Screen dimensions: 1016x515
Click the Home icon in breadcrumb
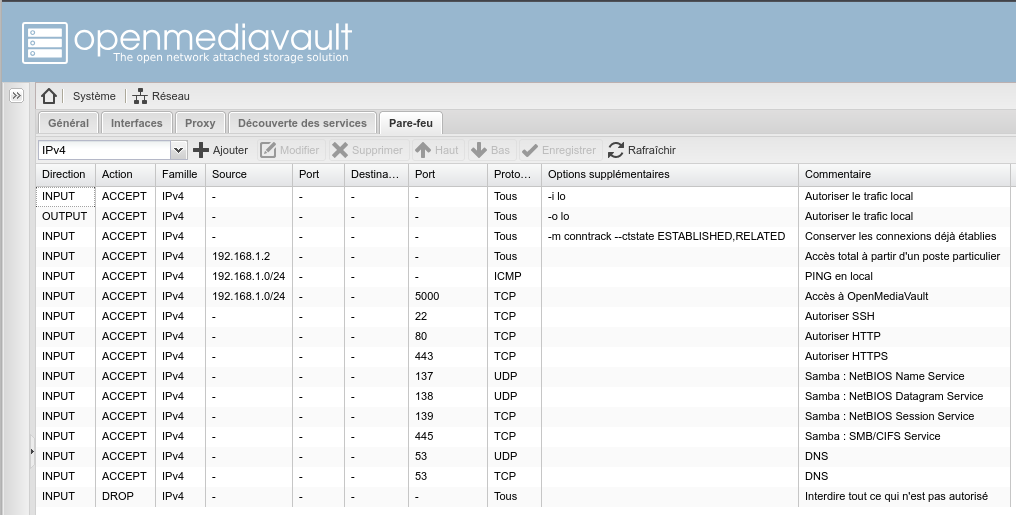[x=49, y=96]
